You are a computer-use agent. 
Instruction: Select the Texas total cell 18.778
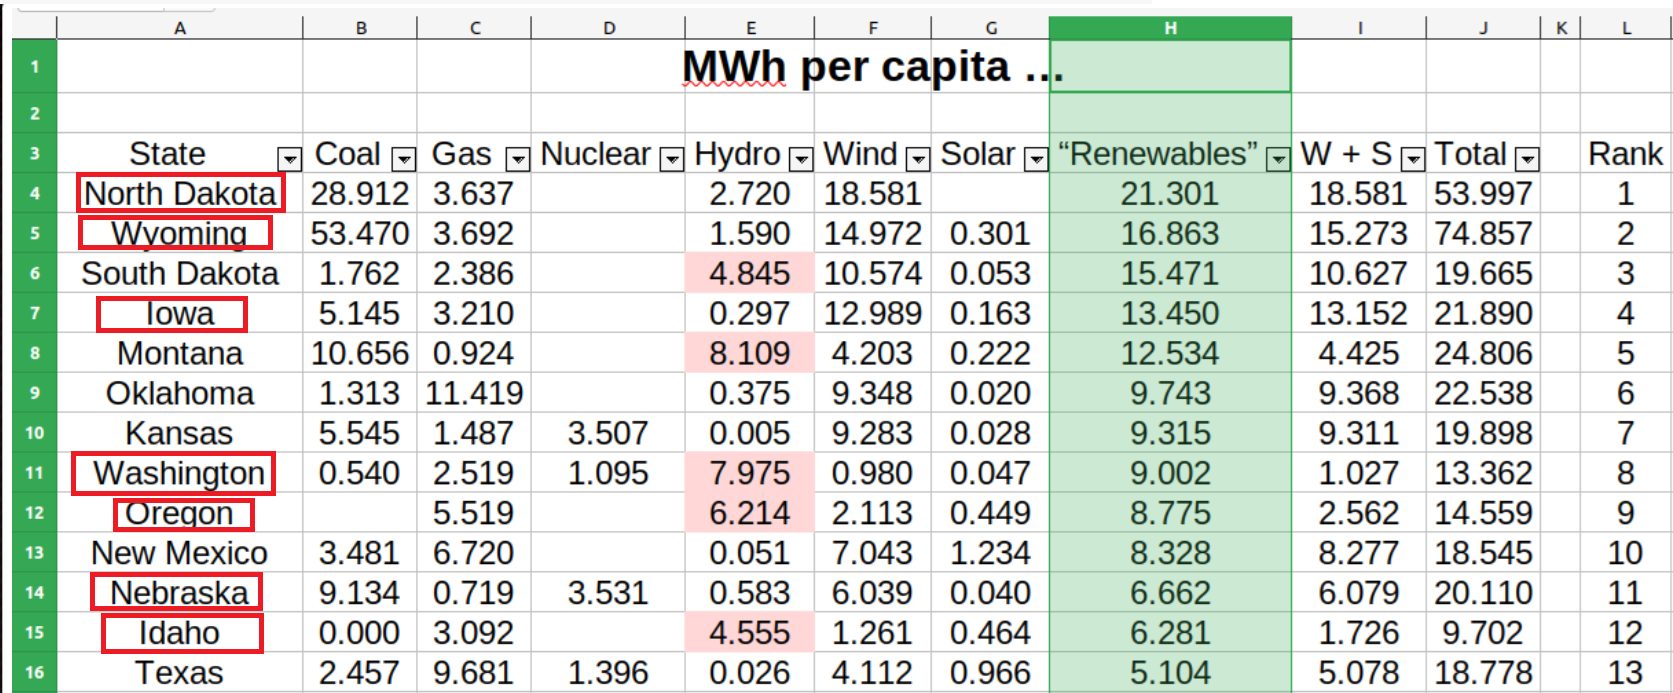[1483, 673]
